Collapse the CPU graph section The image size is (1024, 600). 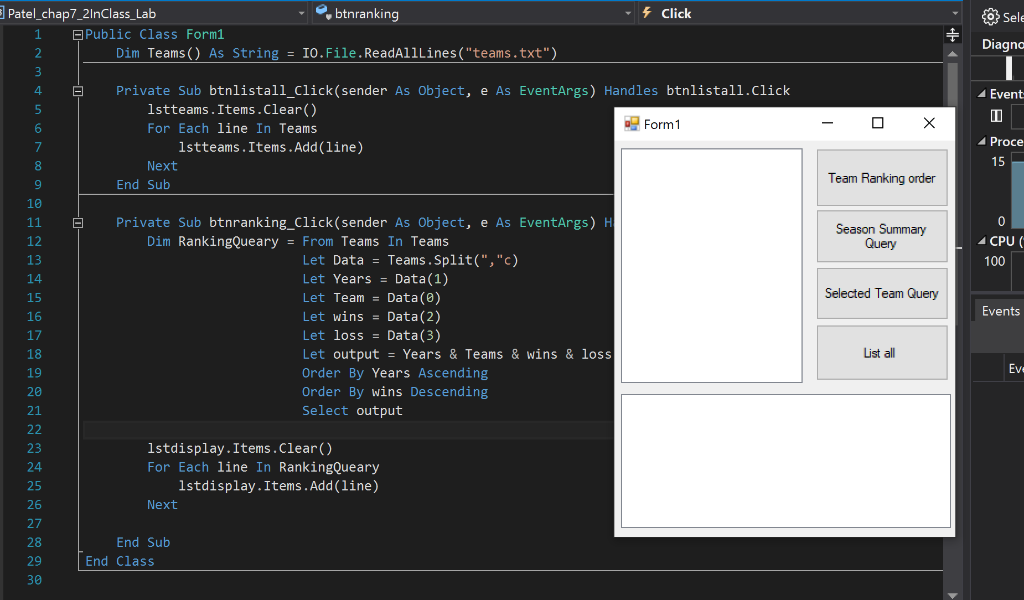[x=981, y=241]
